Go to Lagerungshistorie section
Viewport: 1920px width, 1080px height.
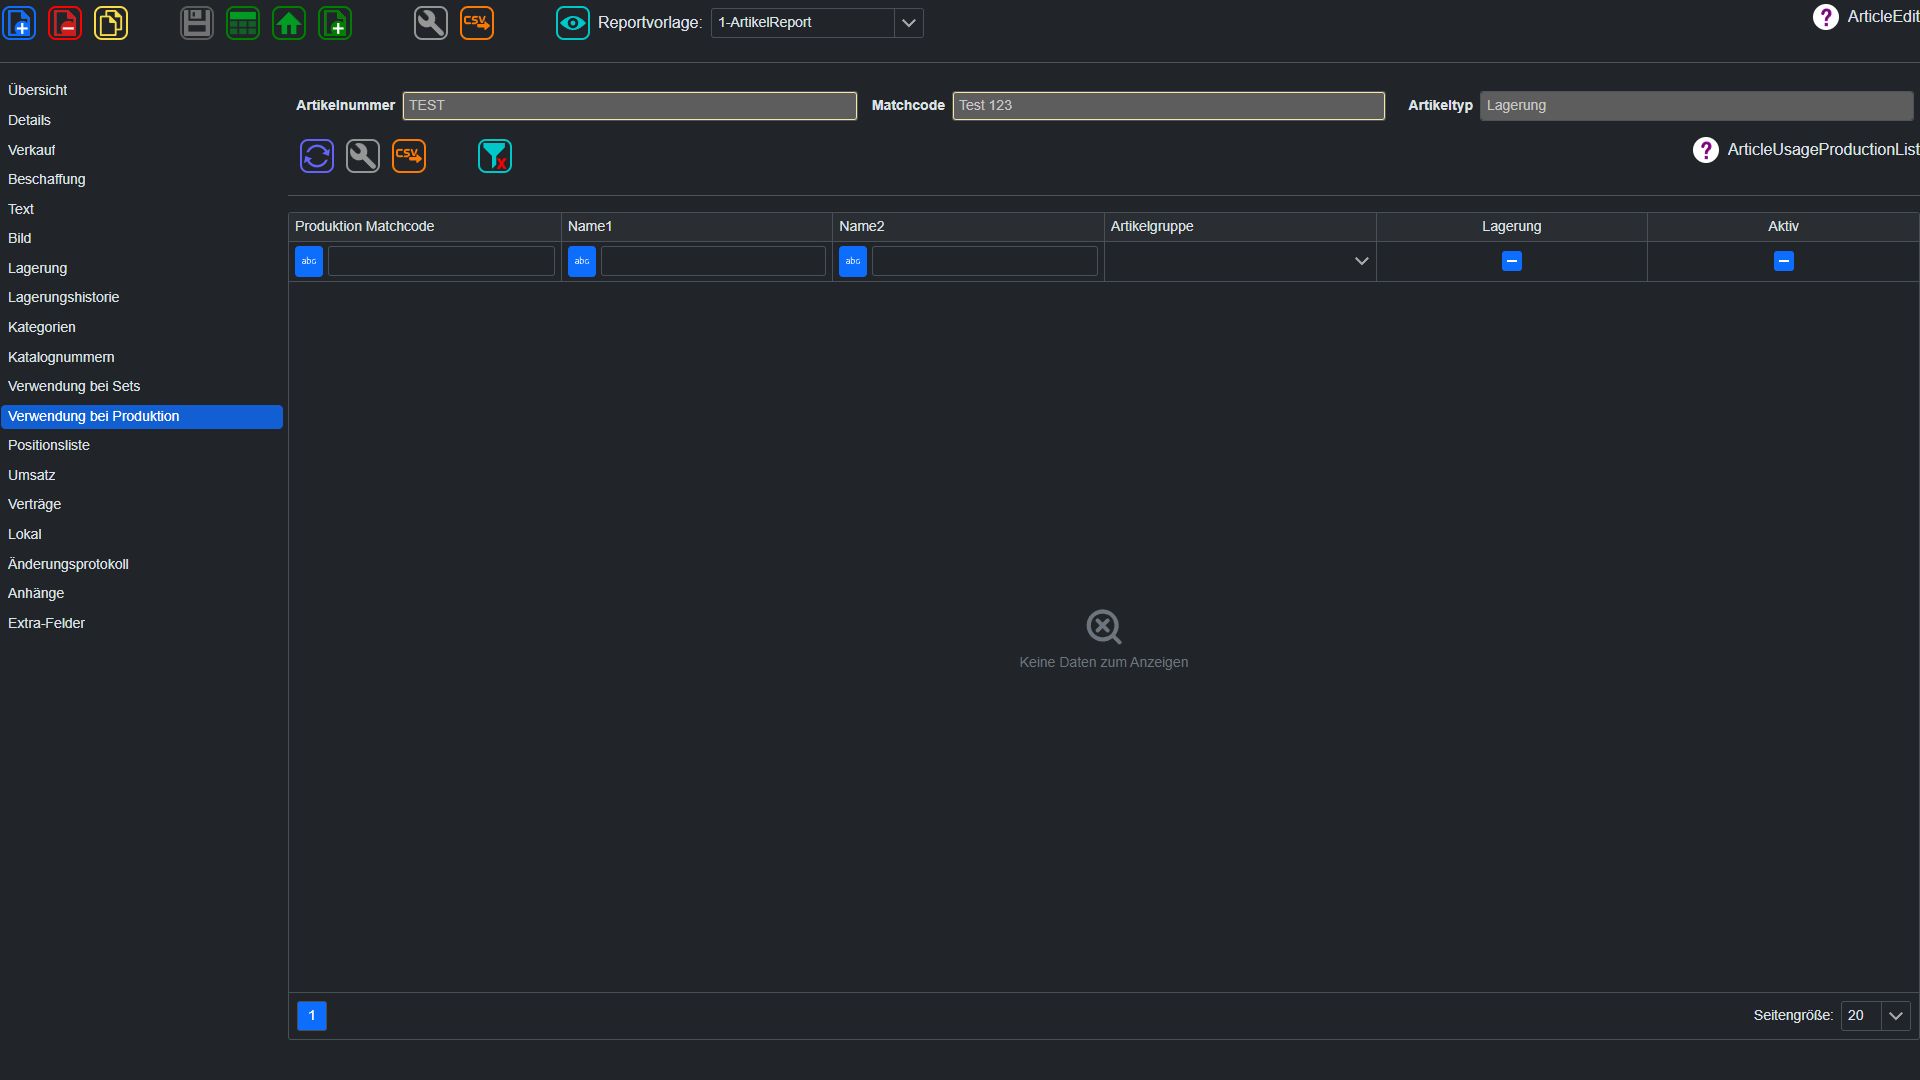pos(141,297)
